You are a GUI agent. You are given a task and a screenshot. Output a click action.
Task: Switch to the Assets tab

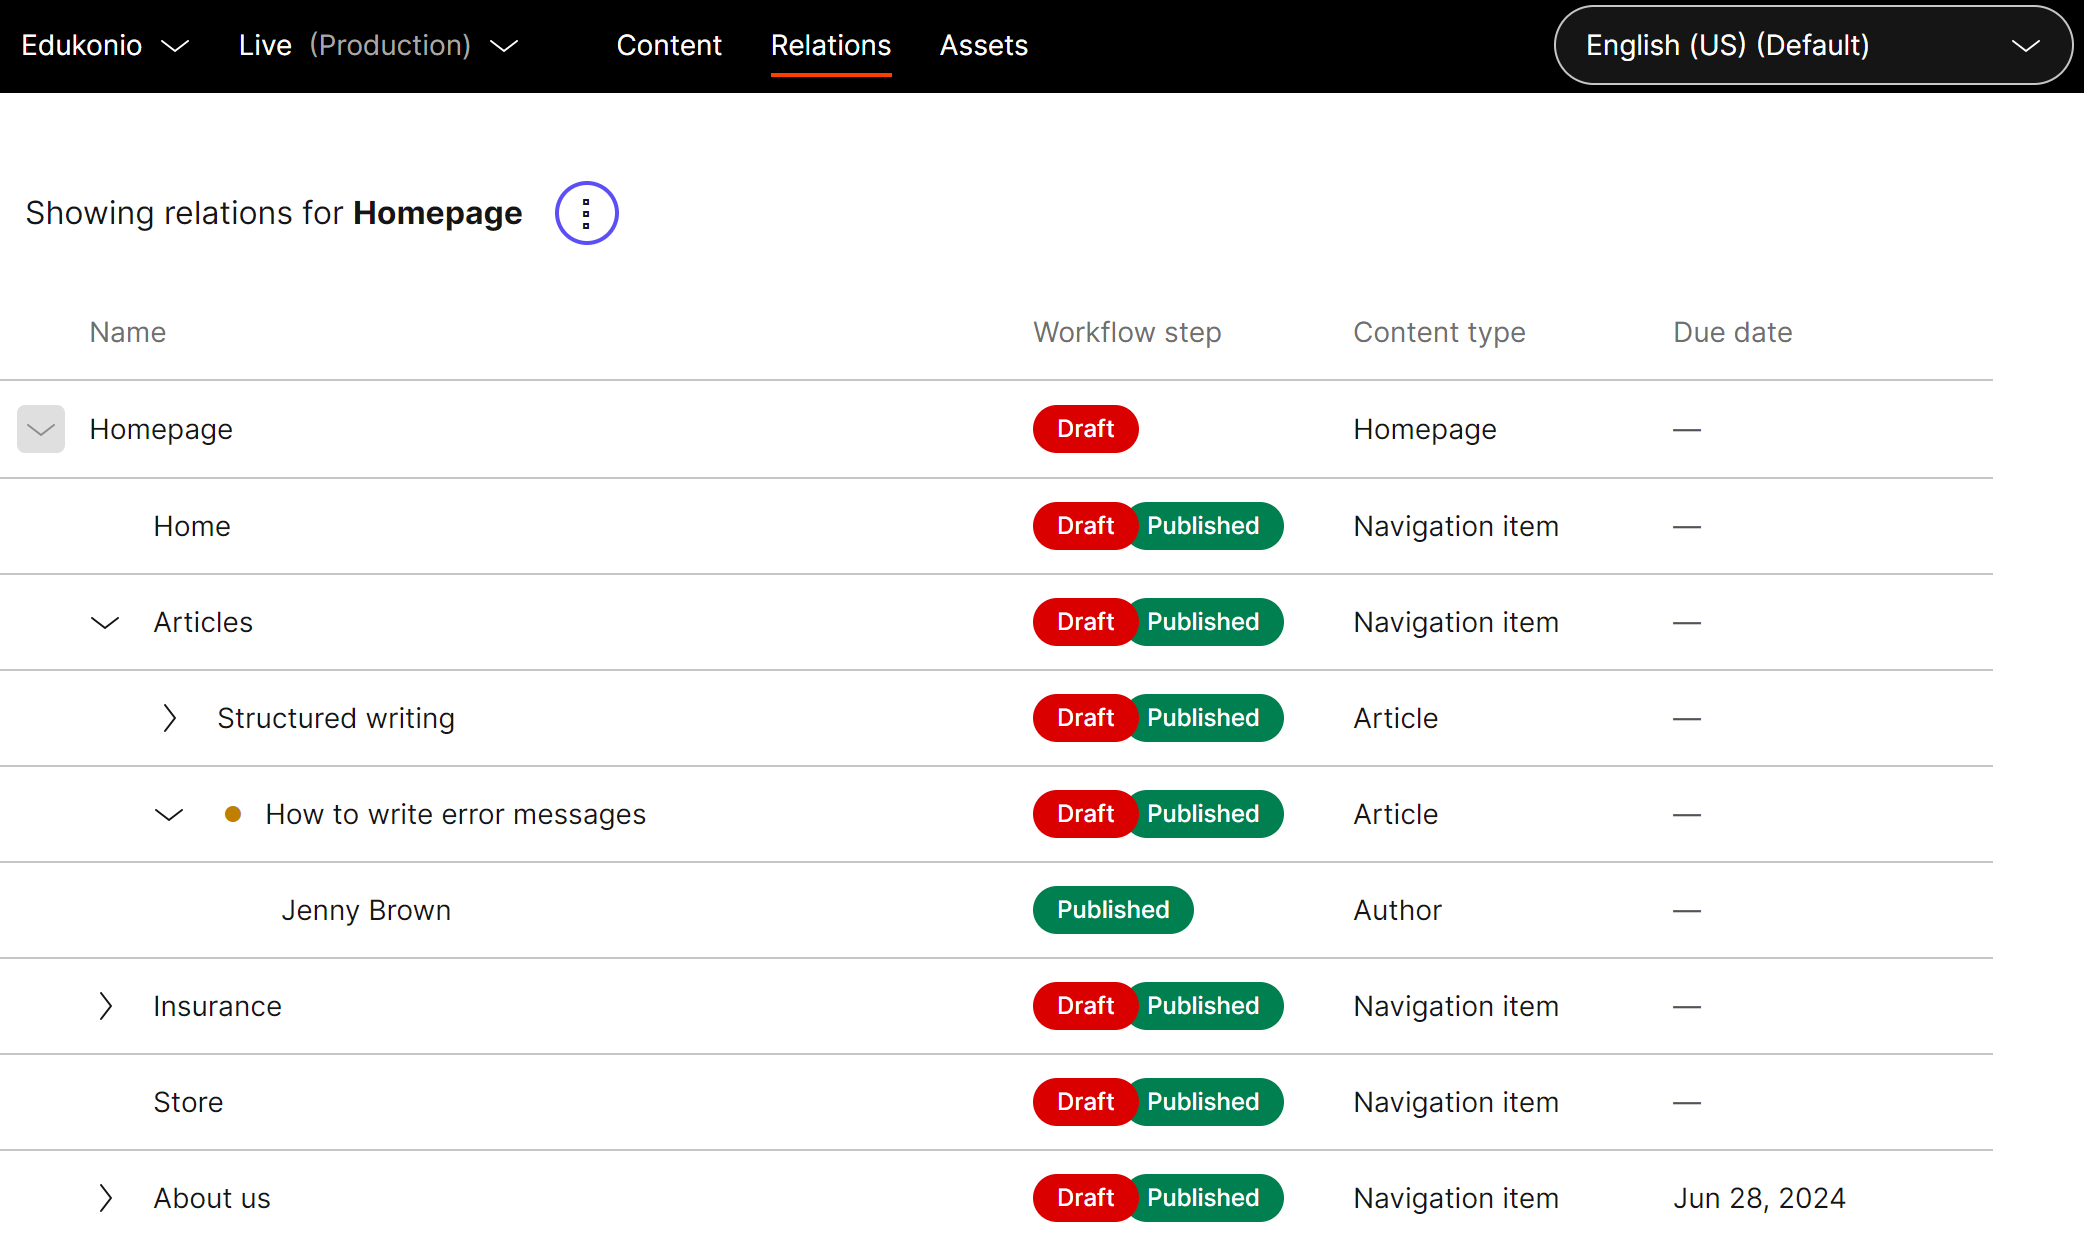pos(983,46)
